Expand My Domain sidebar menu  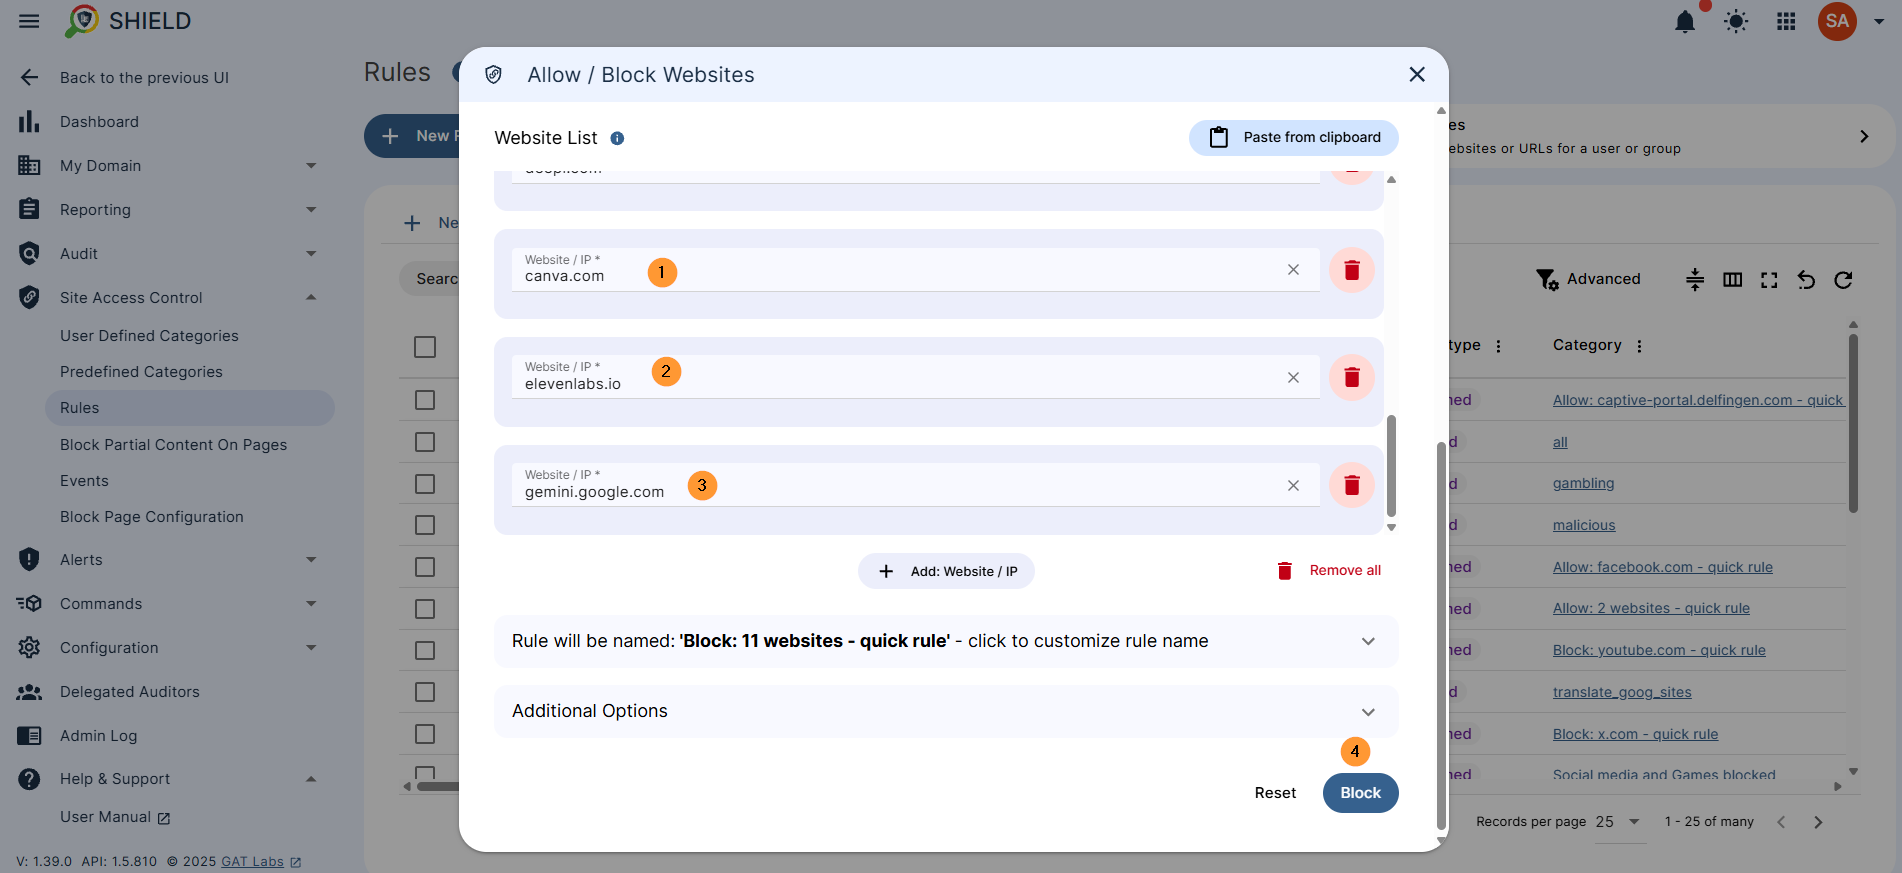(x=311, y=166)
